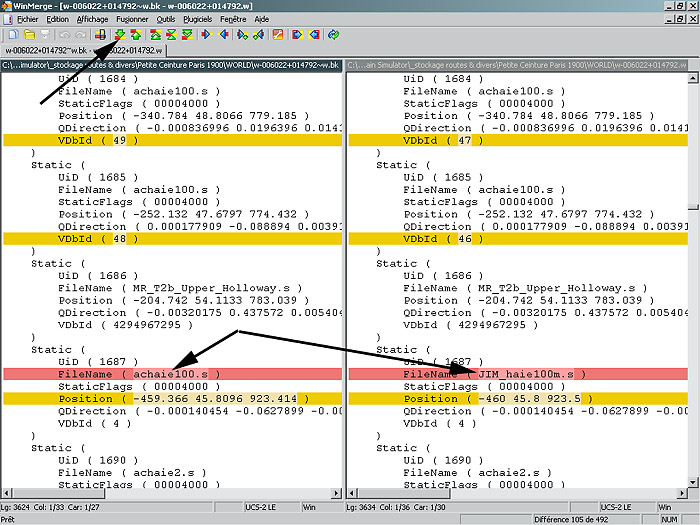Click right pane file path header

tap(517, 65)
